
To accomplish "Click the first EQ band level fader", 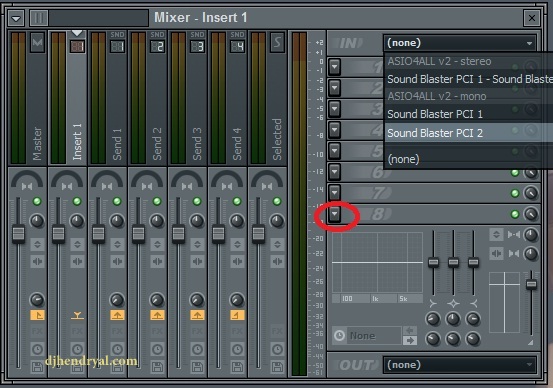I will pyautogui.click(x=433, y=262).
